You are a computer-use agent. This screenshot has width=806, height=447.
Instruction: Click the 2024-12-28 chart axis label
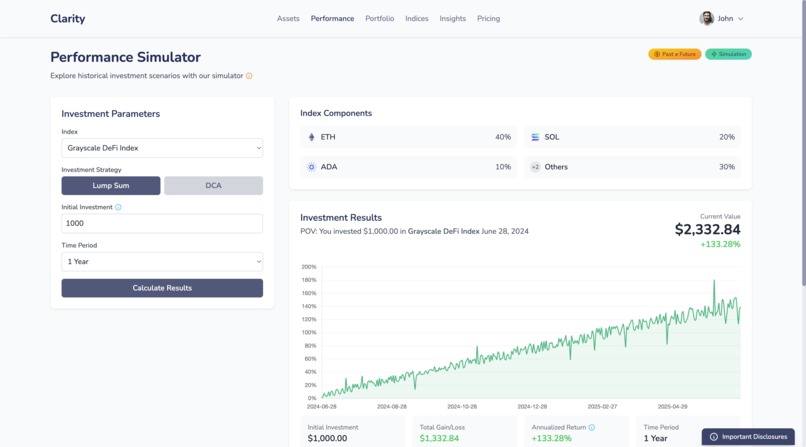(532, 406)
